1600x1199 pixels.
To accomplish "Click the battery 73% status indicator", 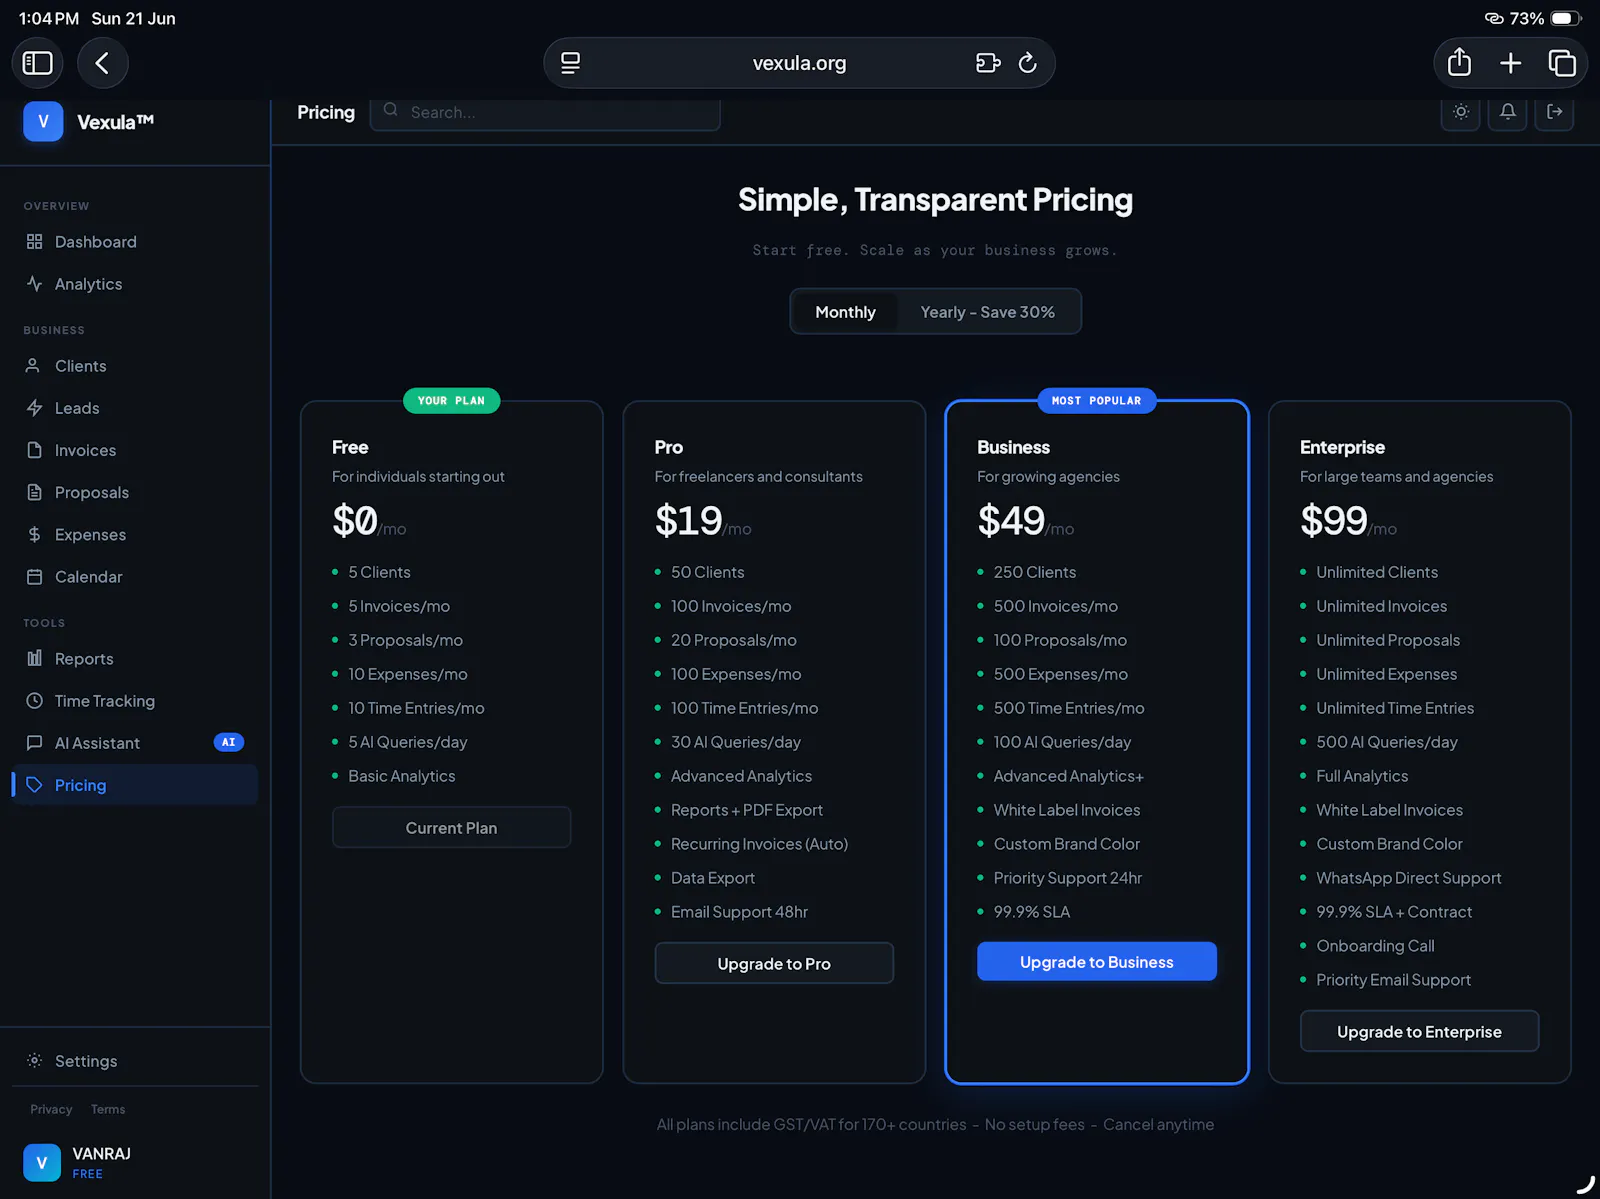I will point(1544,18).
